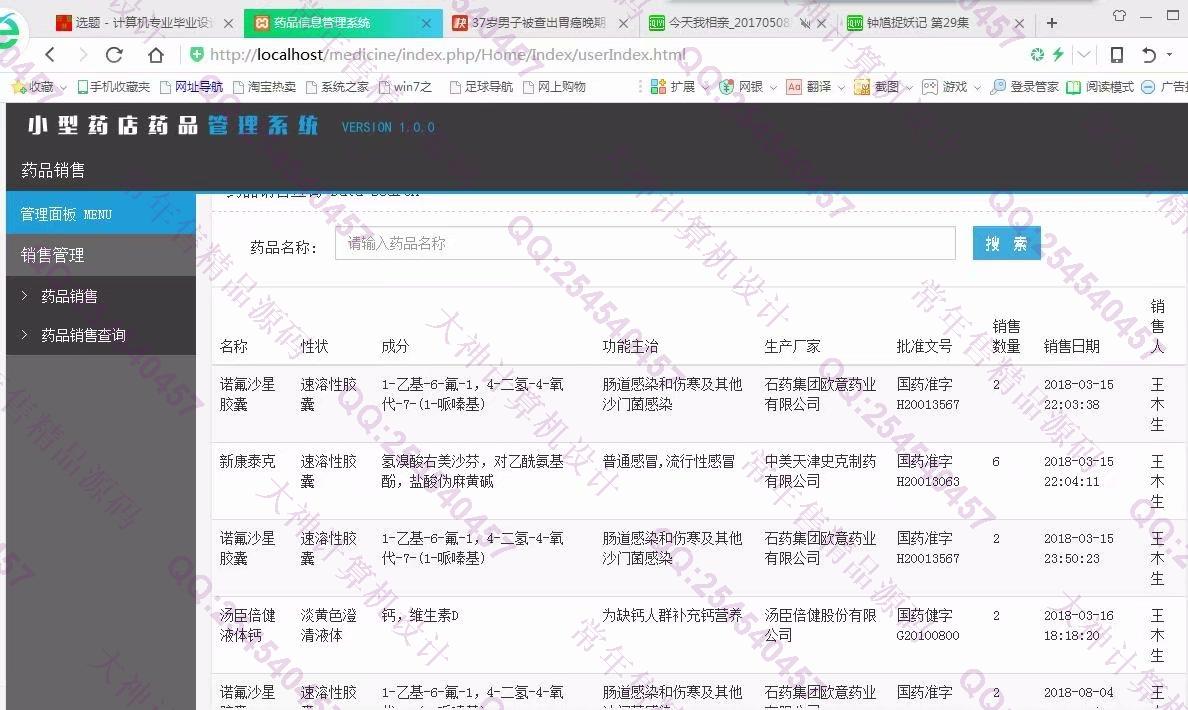Toggle mute icon on 今天我相亲 tab
This screenshot has height=710, width=1188.
[x=805, y=23]
